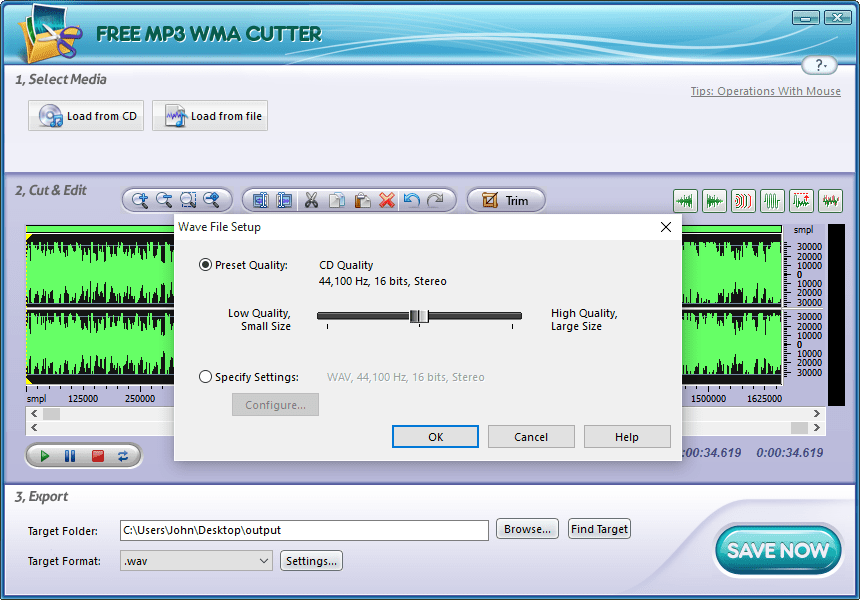Click the scissors folder app logo
This screenshot has height=600, width=860.
pyautogui.click(x=49, y=34)
